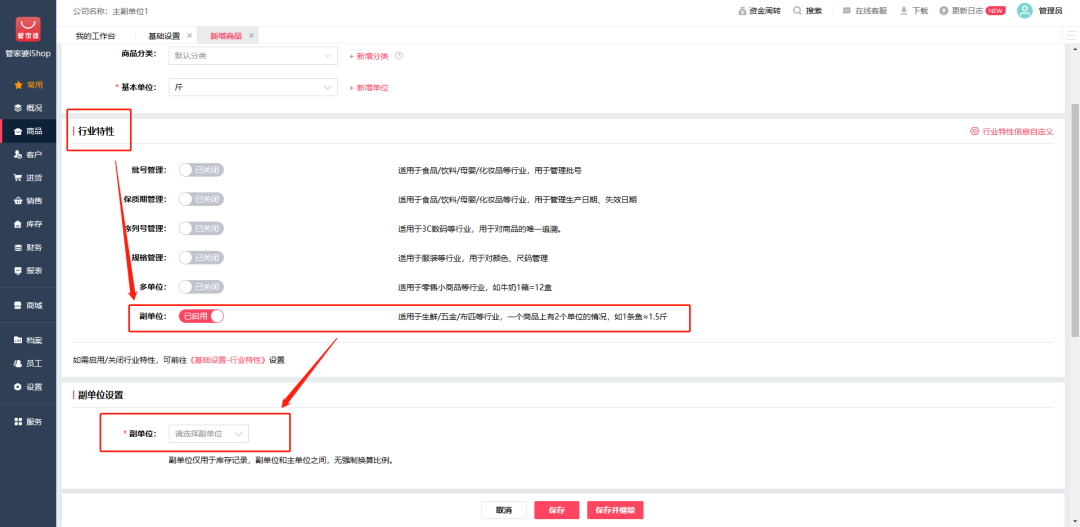Viewport: 1080px width, 527px height.
Task: Toggle the 规格管理 switch
Action: pyautogui.click(x=201, y=258)
